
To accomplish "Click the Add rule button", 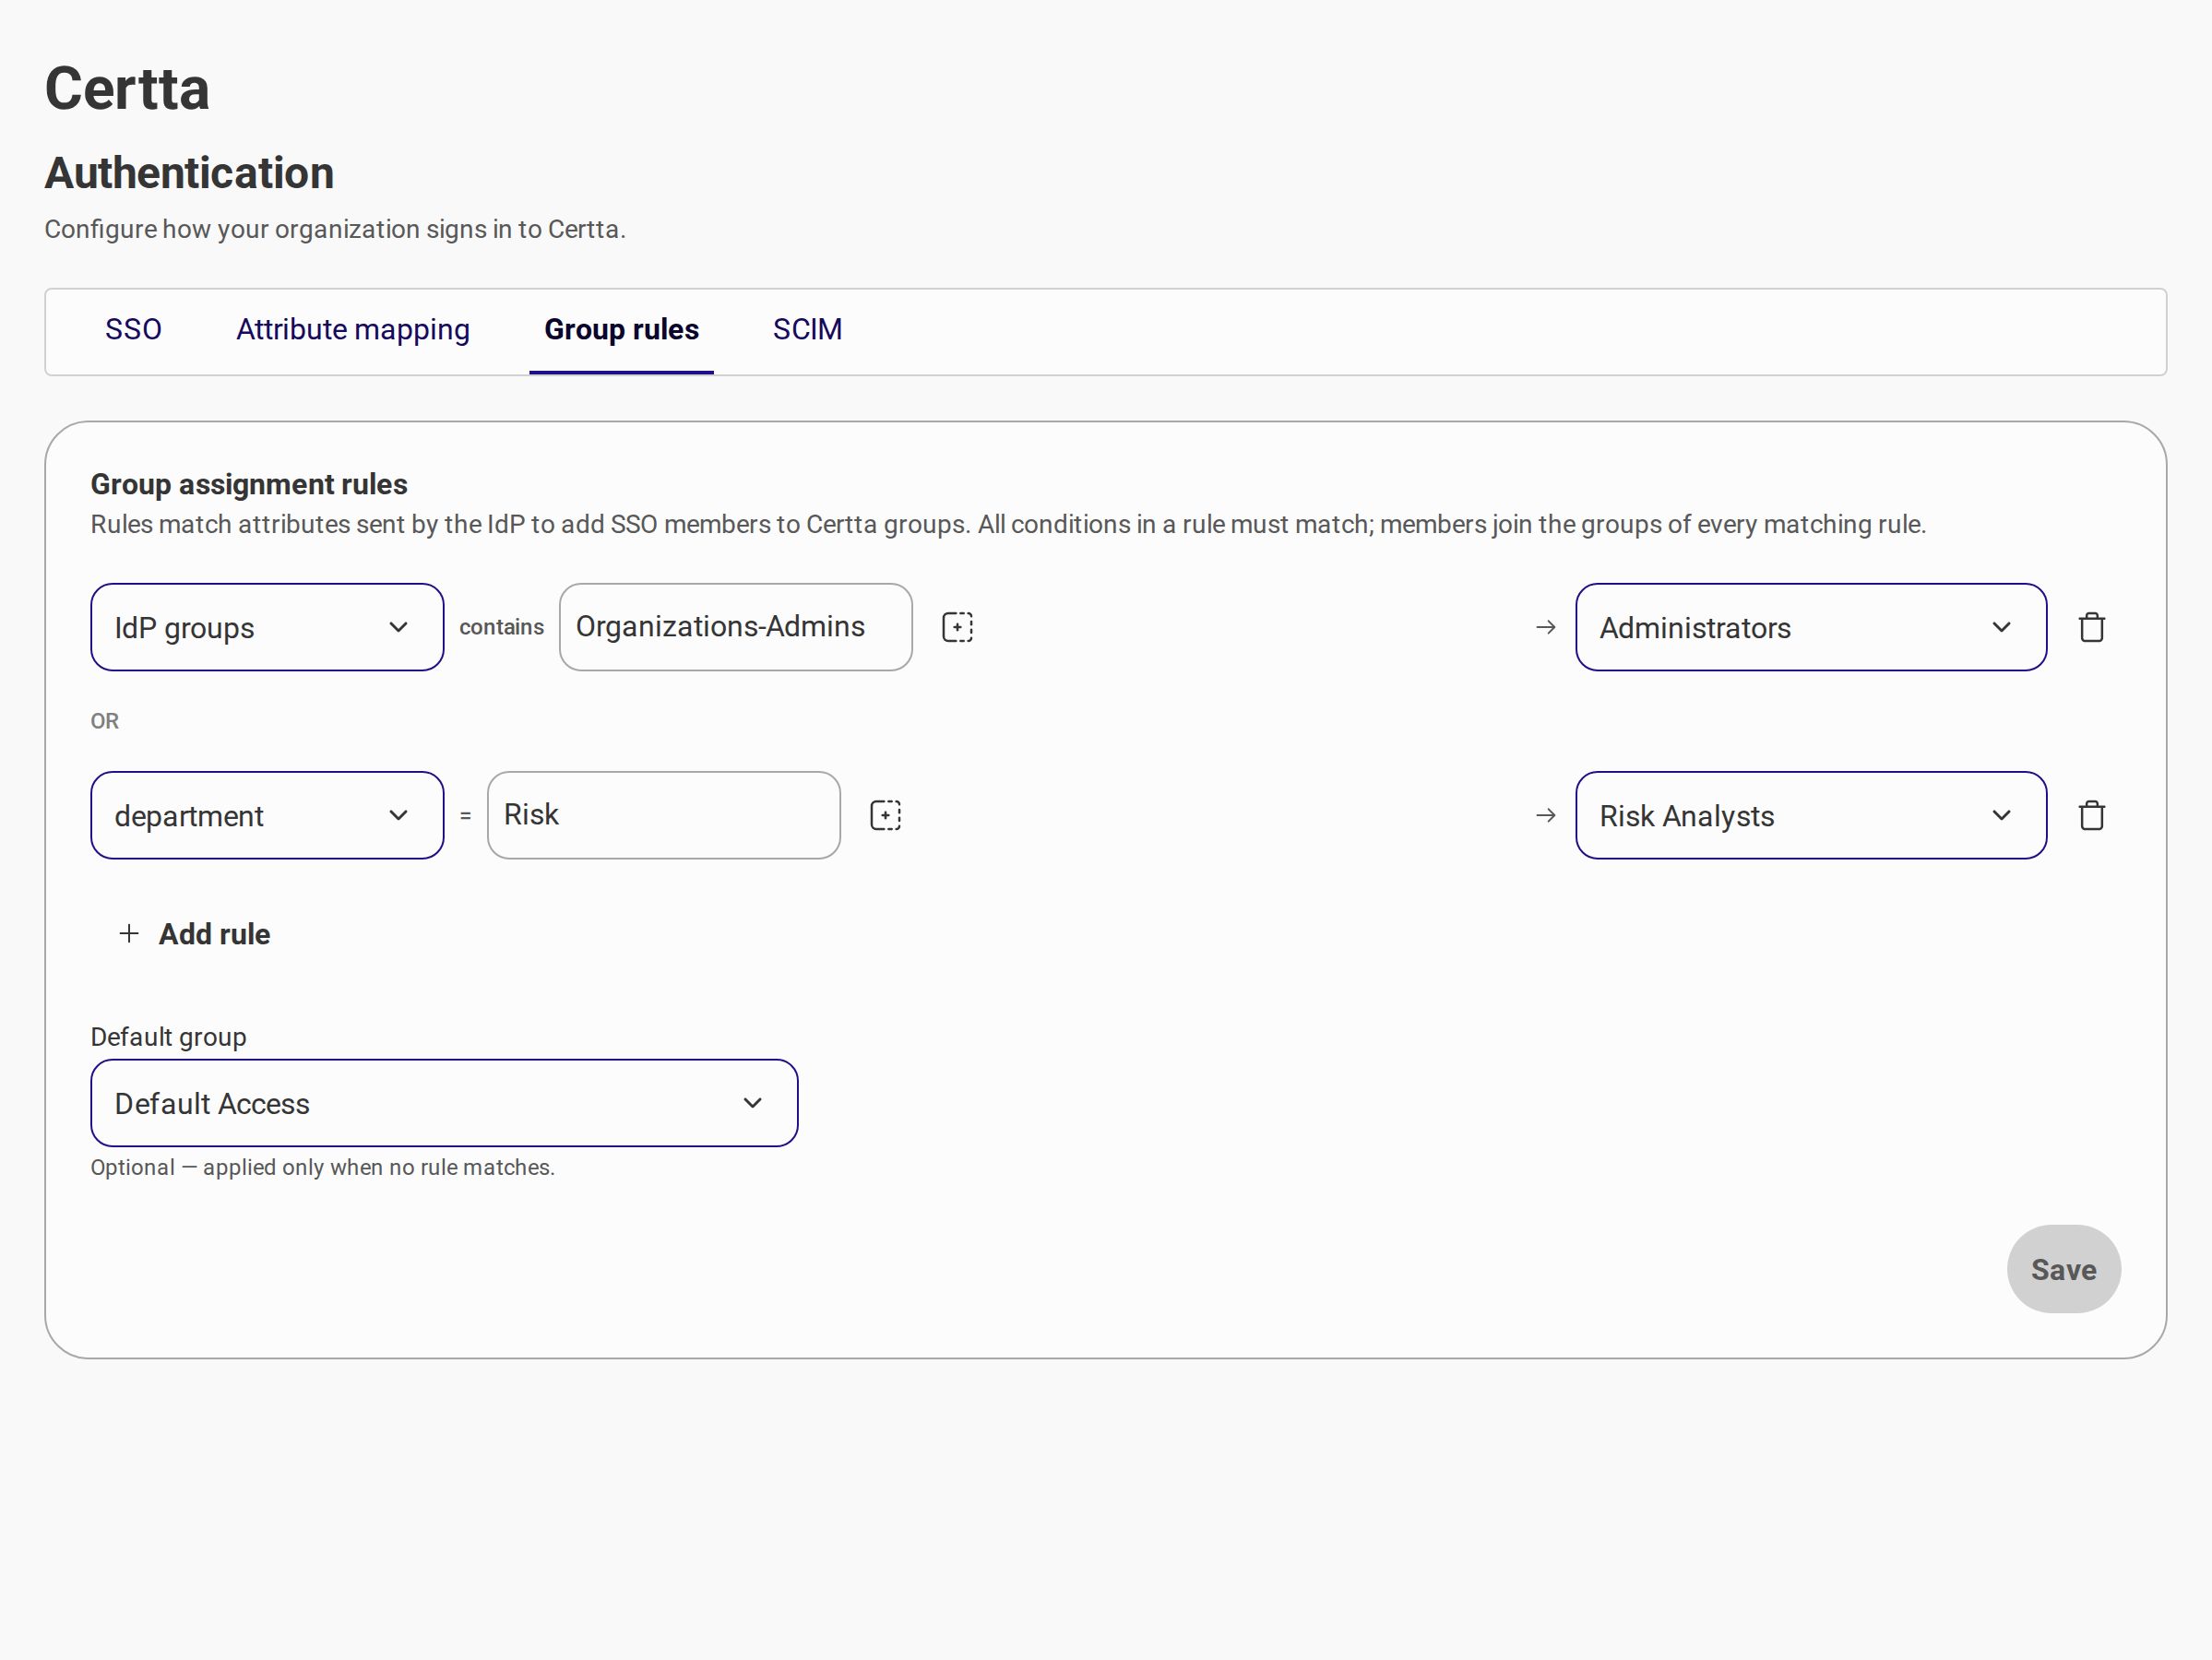I will pos(194,934).
